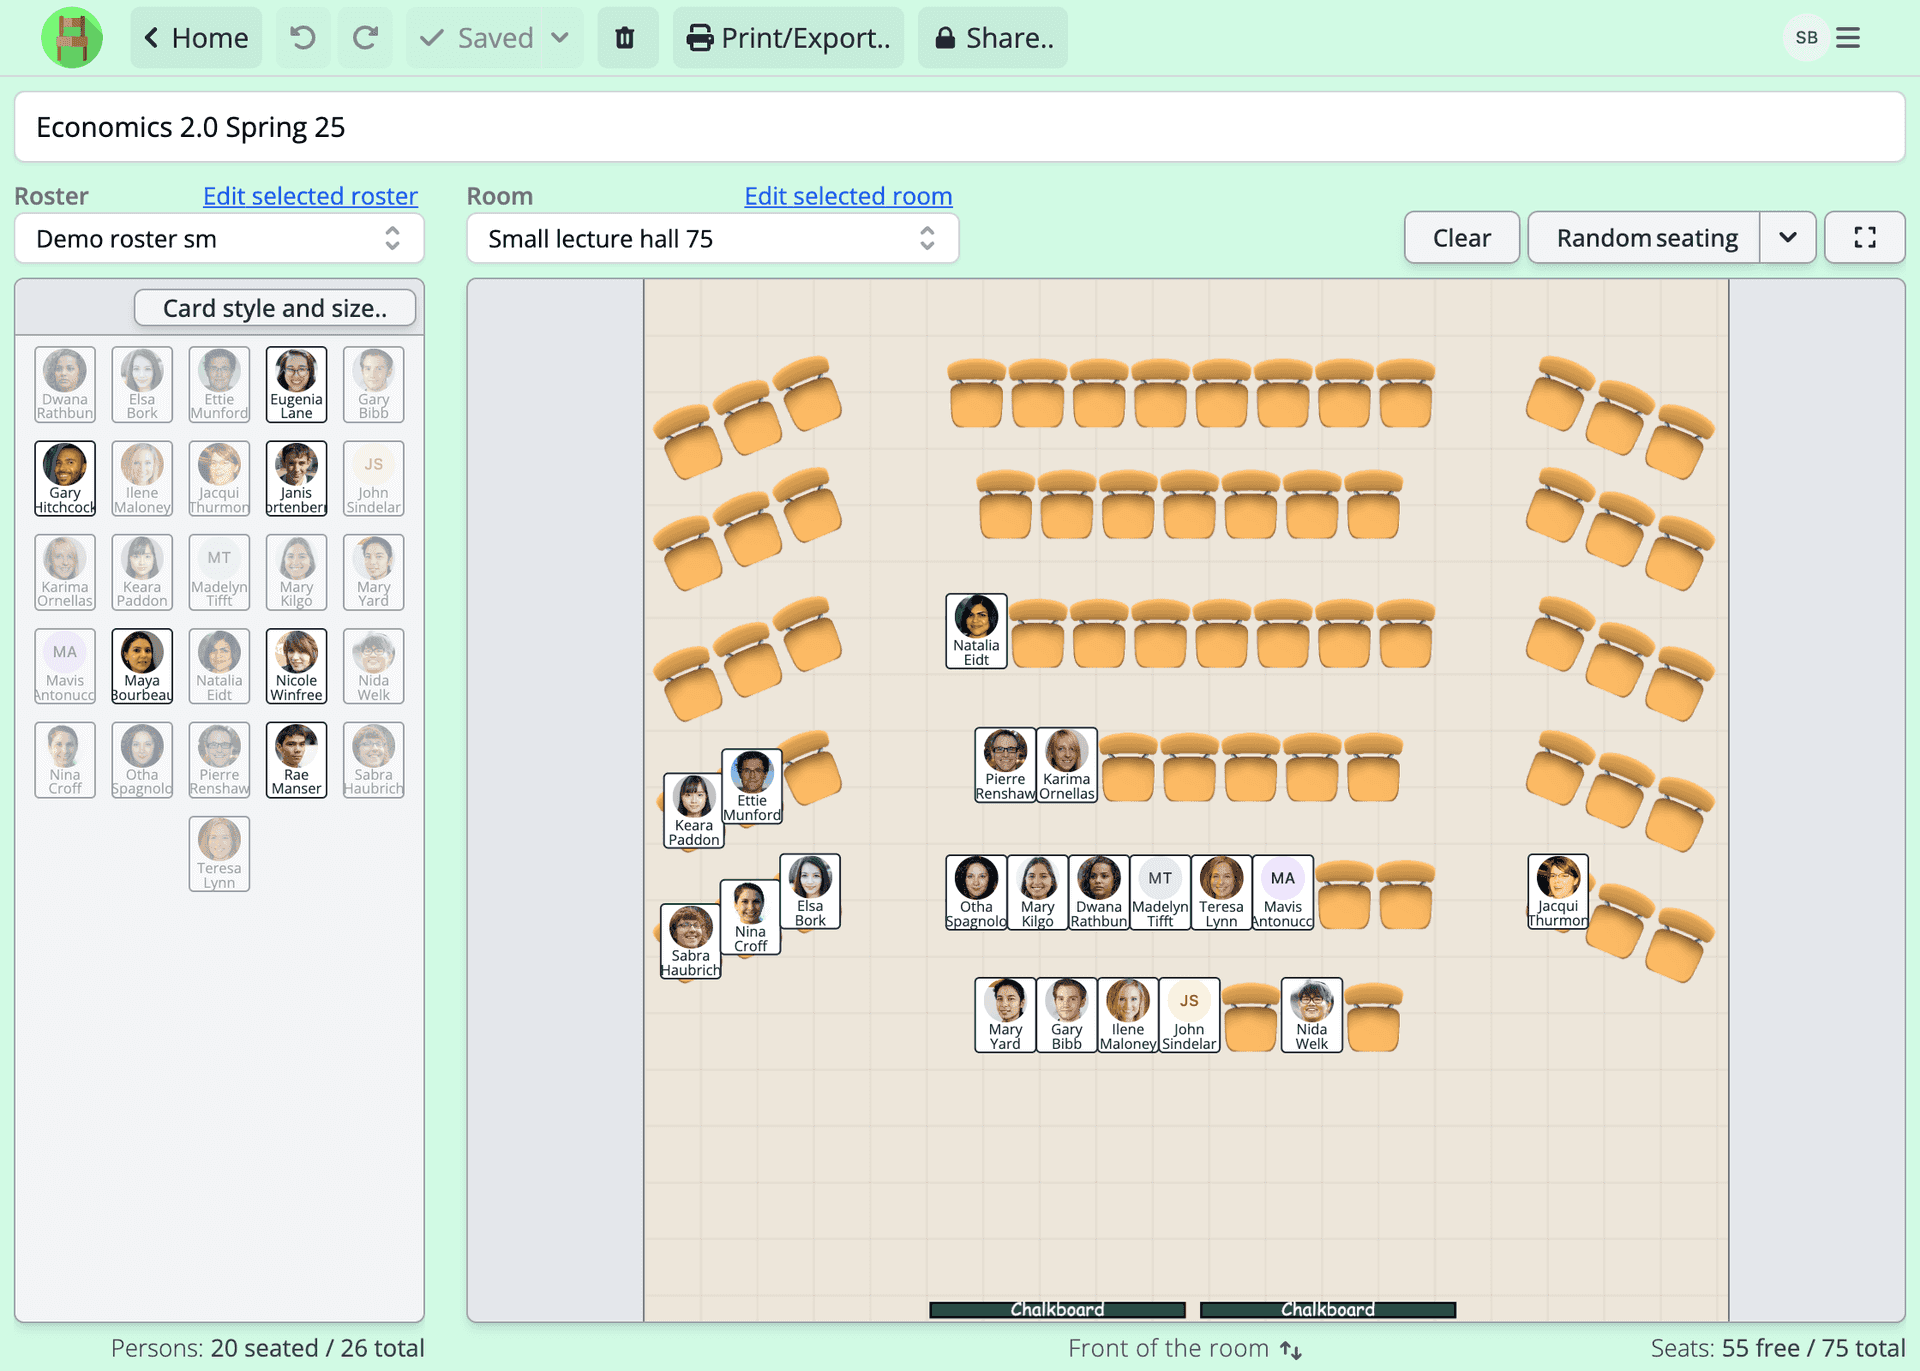Click the redo arrow icon
The width and height of the screenshot is (1920, 1371).
click(x=364, y=37)
